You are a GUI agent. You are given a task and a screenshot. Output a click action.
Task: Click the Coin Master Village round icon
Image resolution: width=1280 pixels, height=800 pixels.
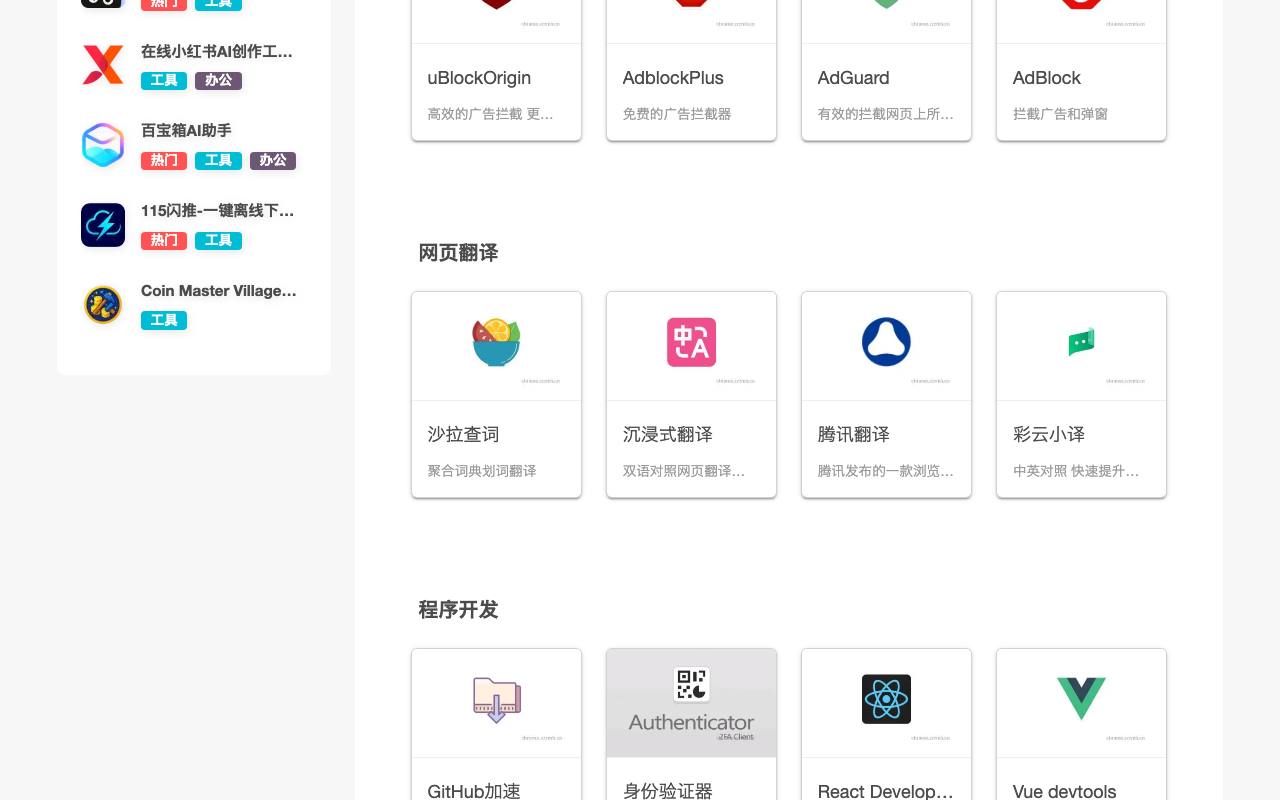pos(103,305)
